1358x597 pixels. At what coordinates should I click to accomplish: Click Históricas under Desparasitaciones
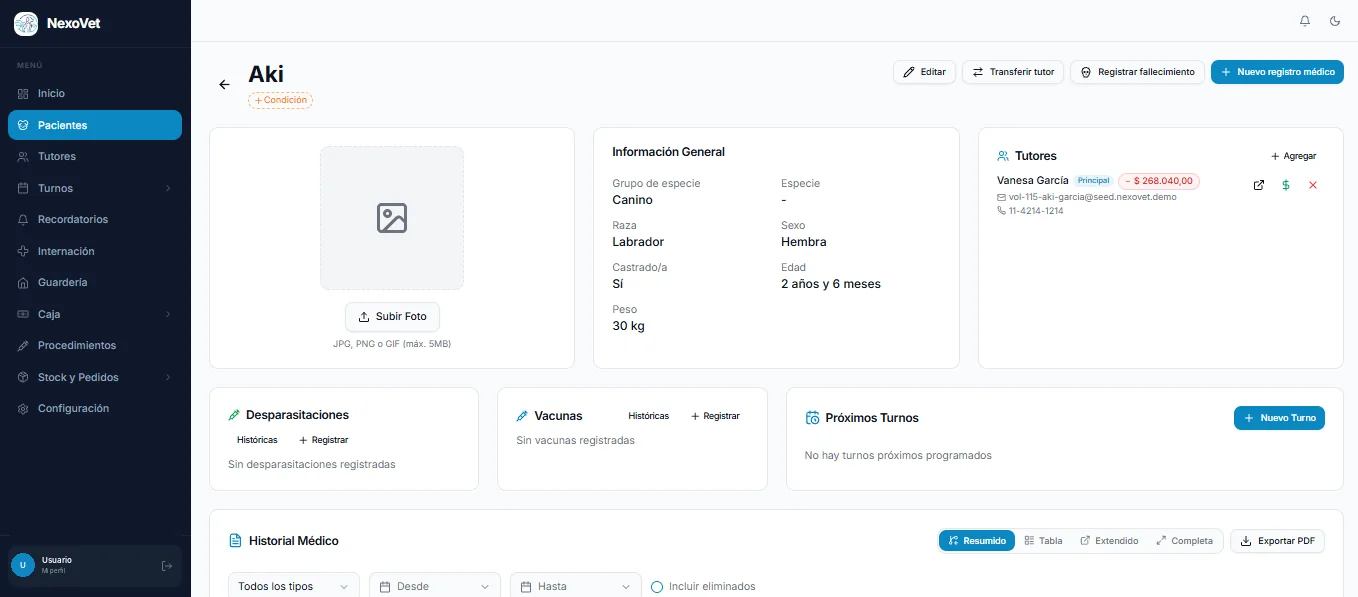click(257, 440)
